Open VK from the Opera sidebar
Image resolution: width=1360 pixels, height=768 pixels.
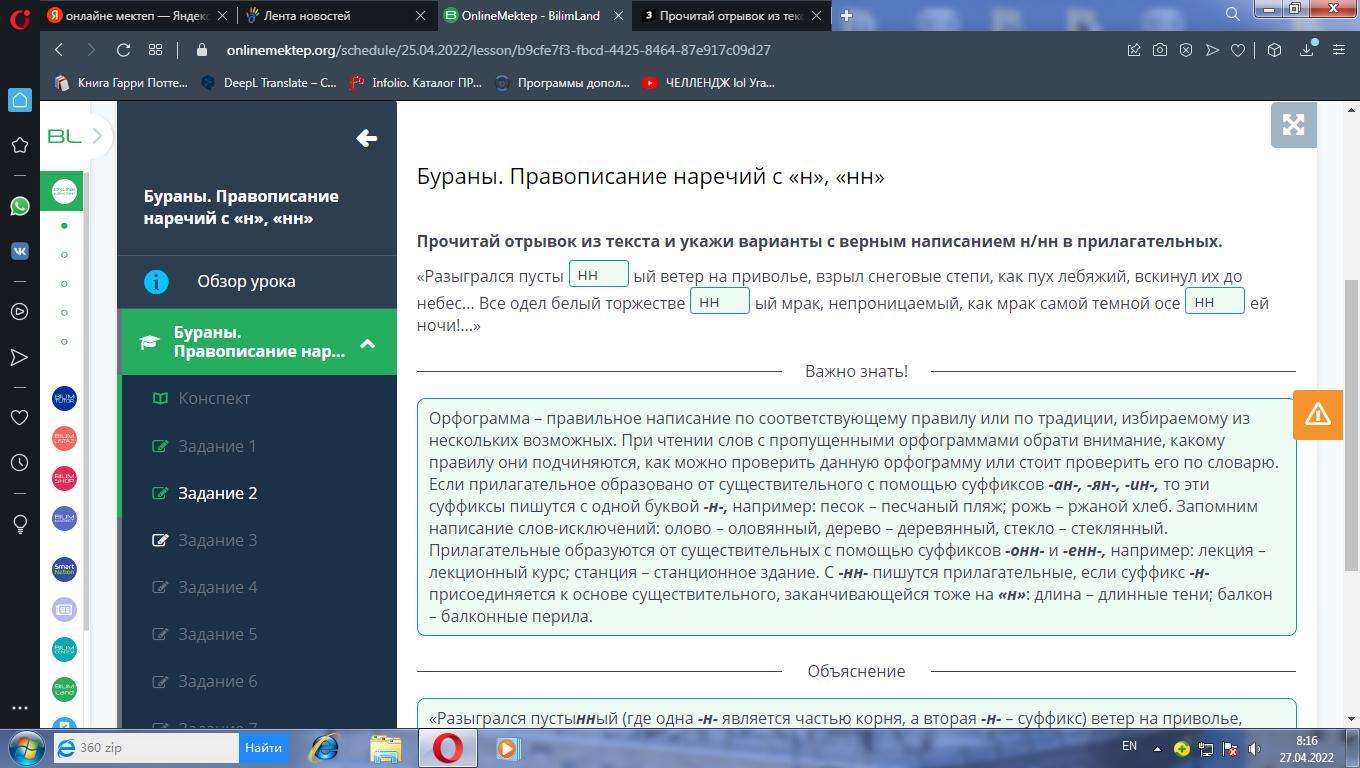(x=19, y=252)
